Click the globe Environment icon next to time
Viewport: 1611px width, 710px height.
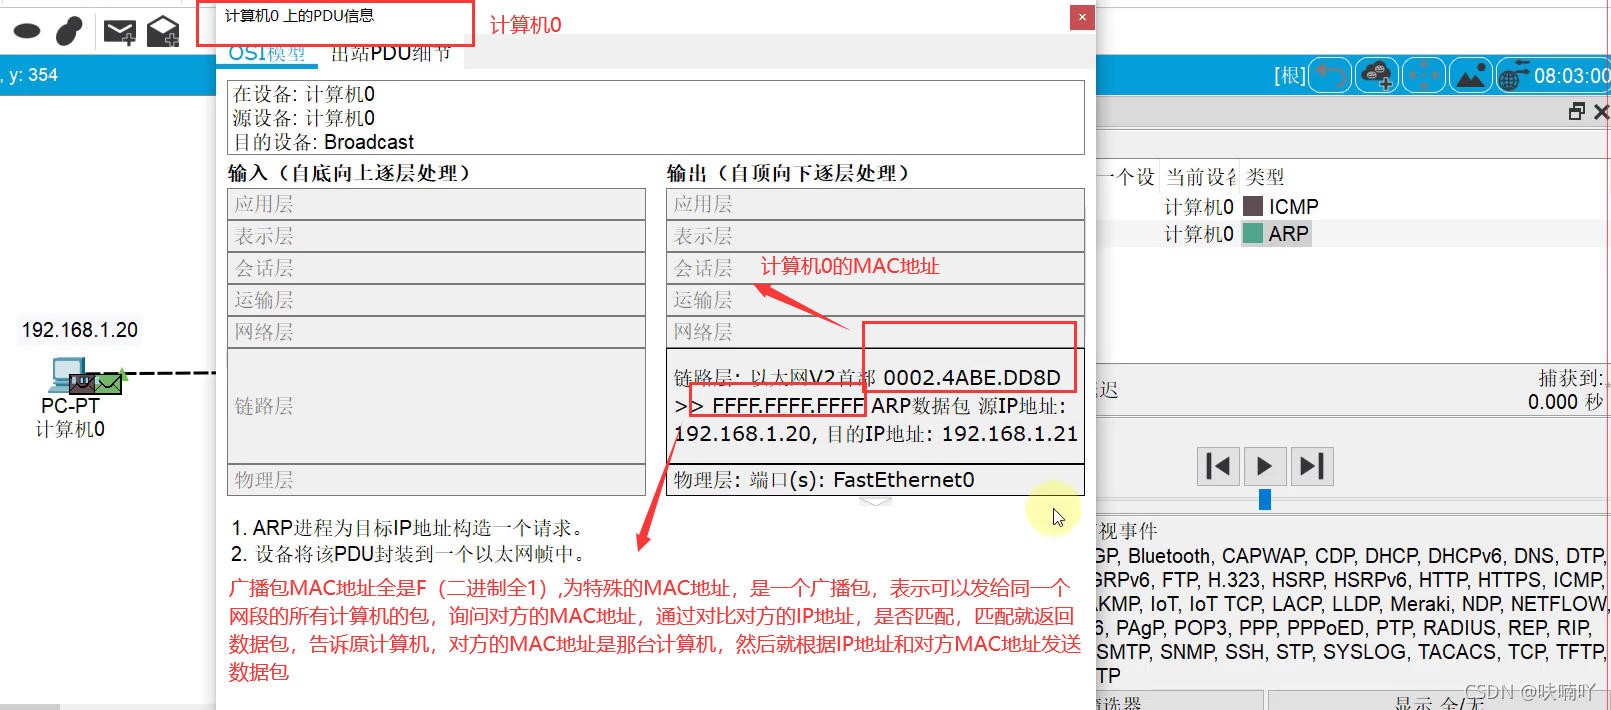click(x=1513, y=75)
